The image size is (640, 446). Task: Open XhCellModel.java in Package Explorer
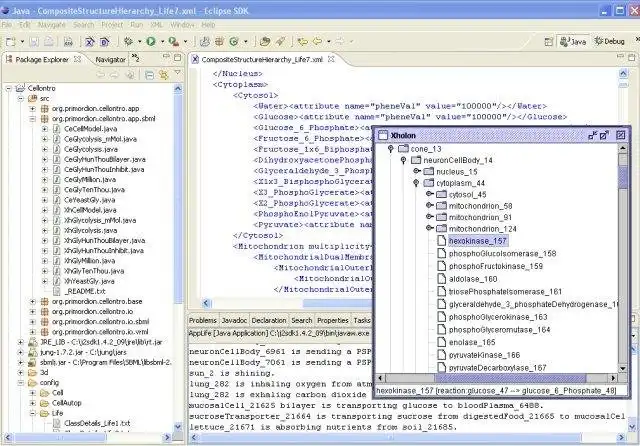[90, 210]
